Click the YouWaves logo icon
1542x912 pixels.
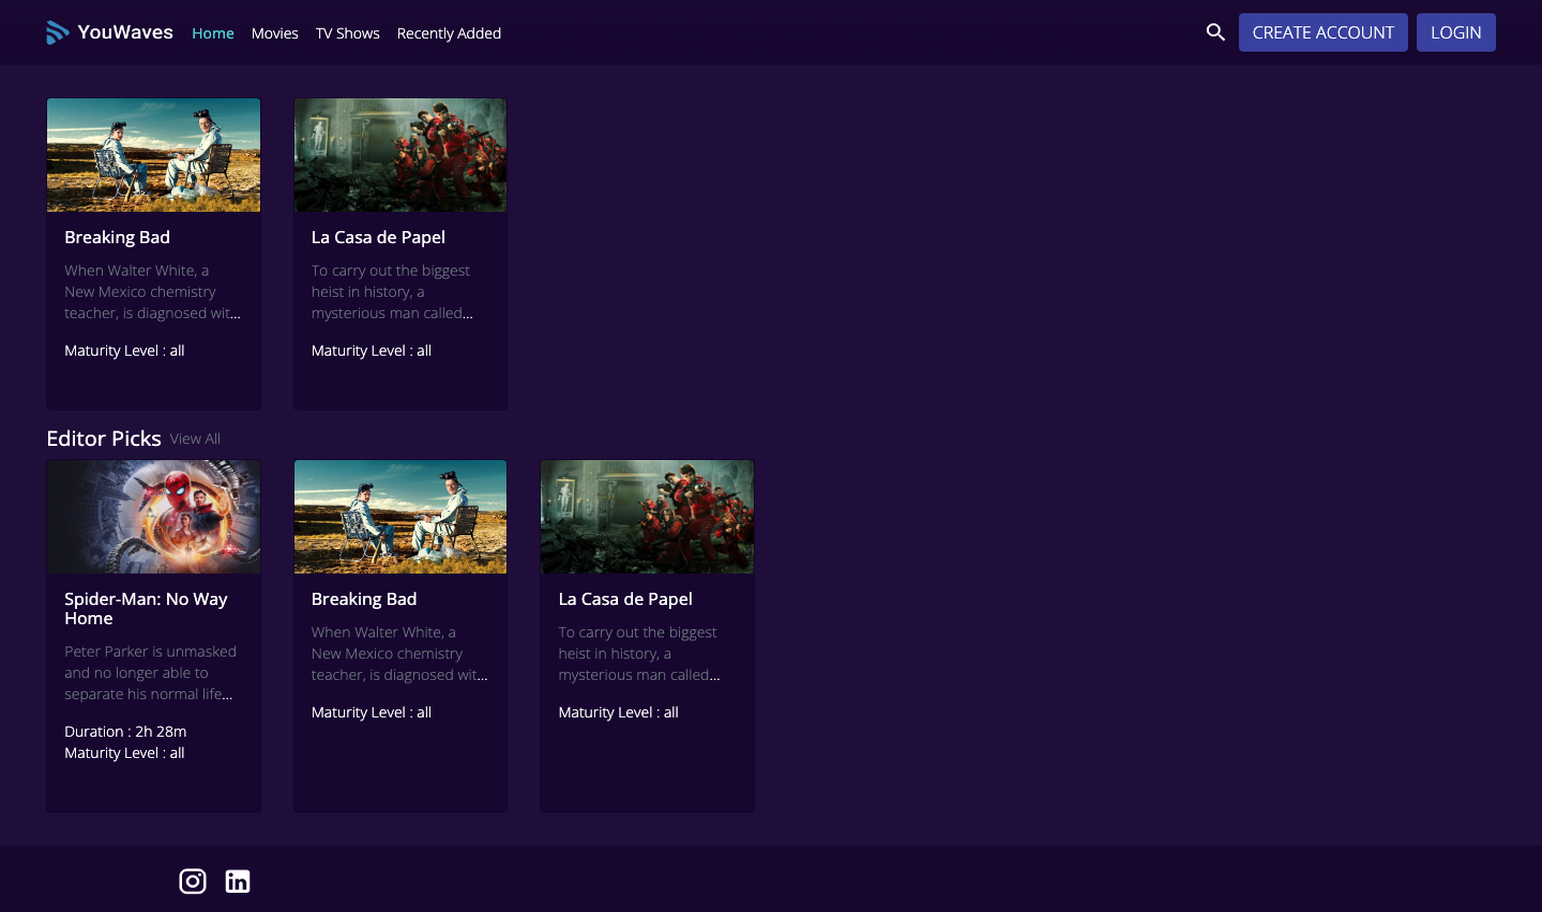tap(57, 33)
